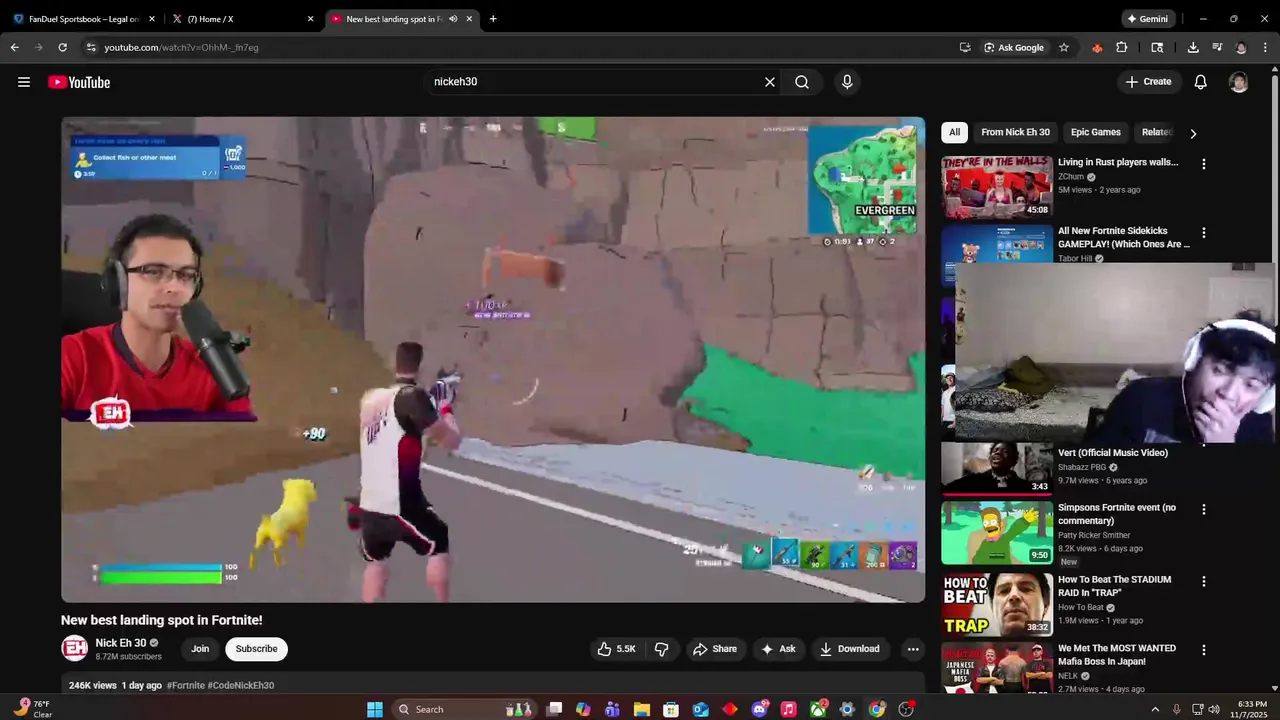
Task: Open more actions below the video
Action: tap(913, 649)
